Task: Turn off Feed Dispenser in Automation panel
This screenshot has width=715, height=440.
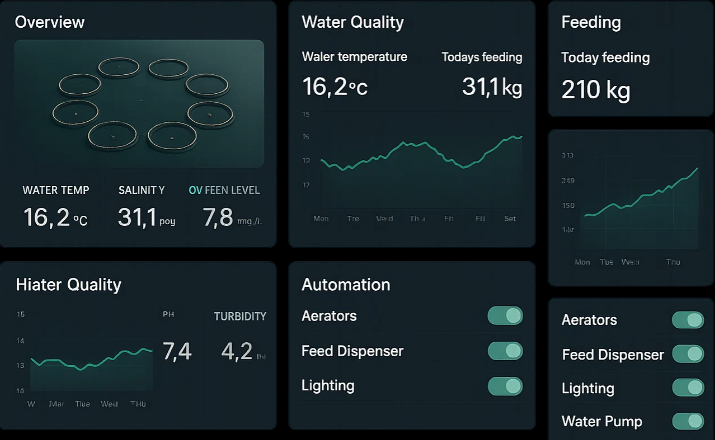Action: (505, 351)
